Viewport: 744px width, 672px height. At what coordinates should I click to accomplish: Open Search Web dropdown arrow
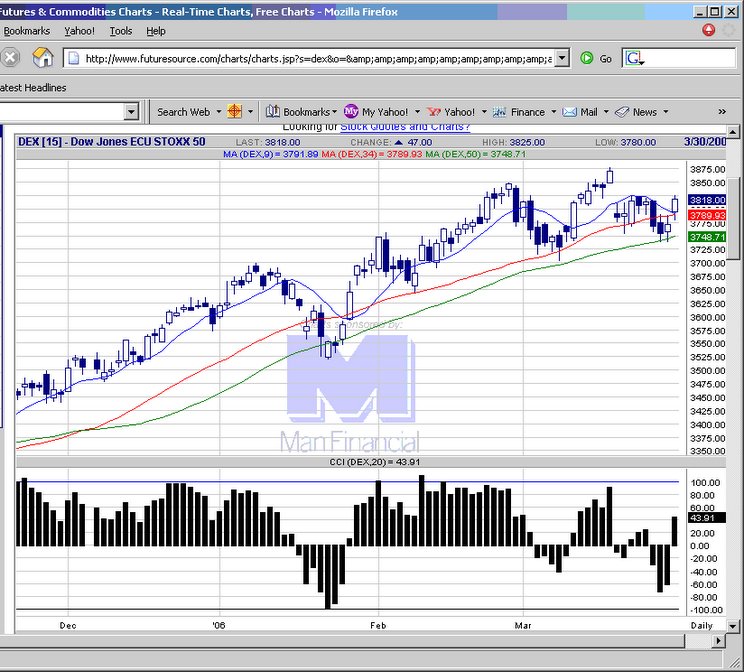pyautogui.click(x=219, y=112)
